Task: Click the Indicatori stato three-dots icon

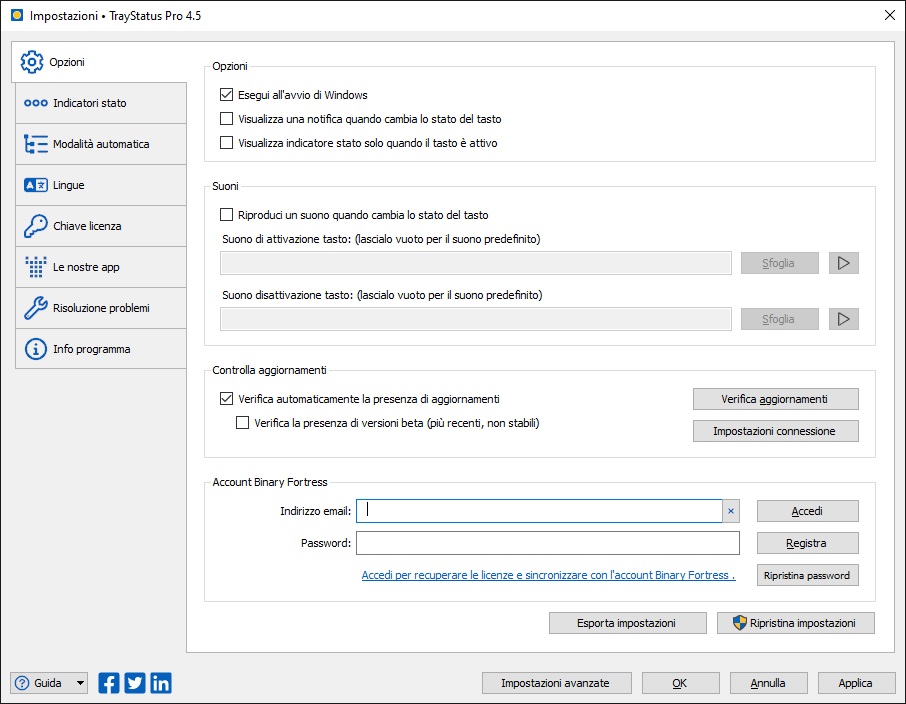Action: coord(36,103)
